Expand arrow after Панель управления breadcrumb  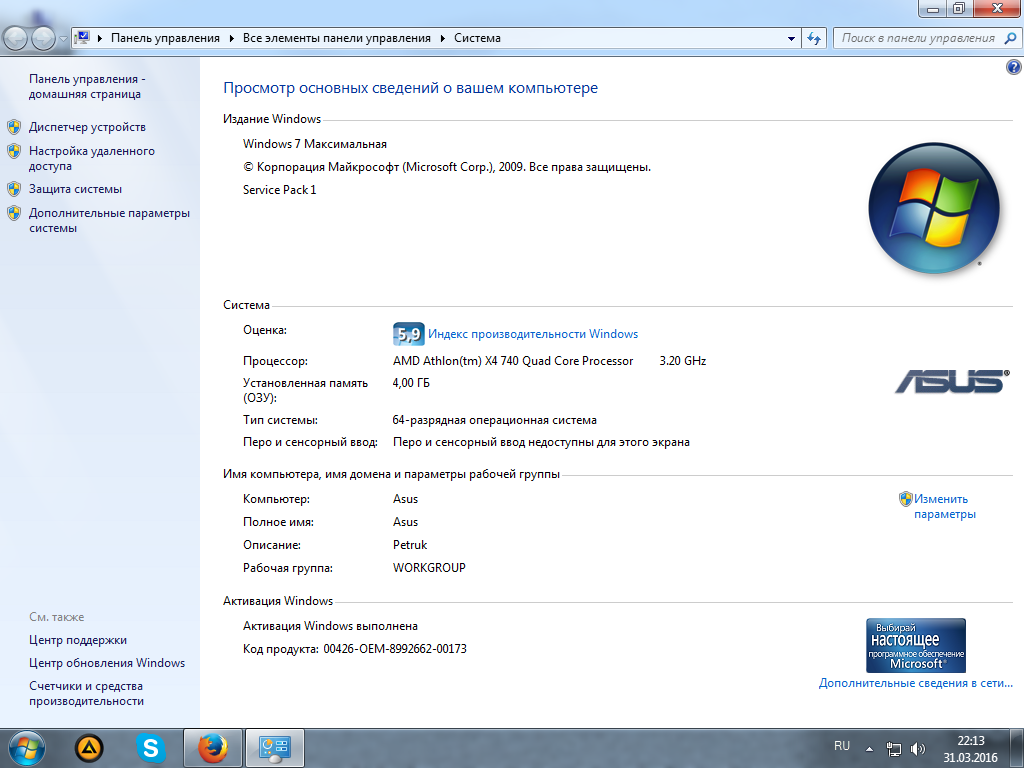pos(231,39)
